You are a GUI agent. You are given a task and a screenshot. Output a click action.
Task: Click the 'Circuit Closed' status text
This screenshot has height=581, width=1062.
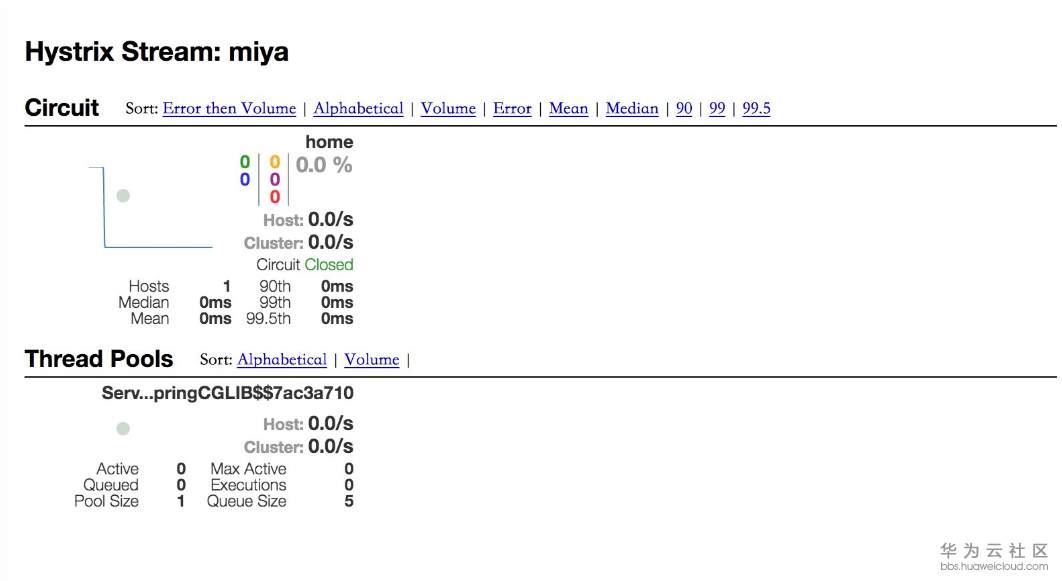coord(305,264)
